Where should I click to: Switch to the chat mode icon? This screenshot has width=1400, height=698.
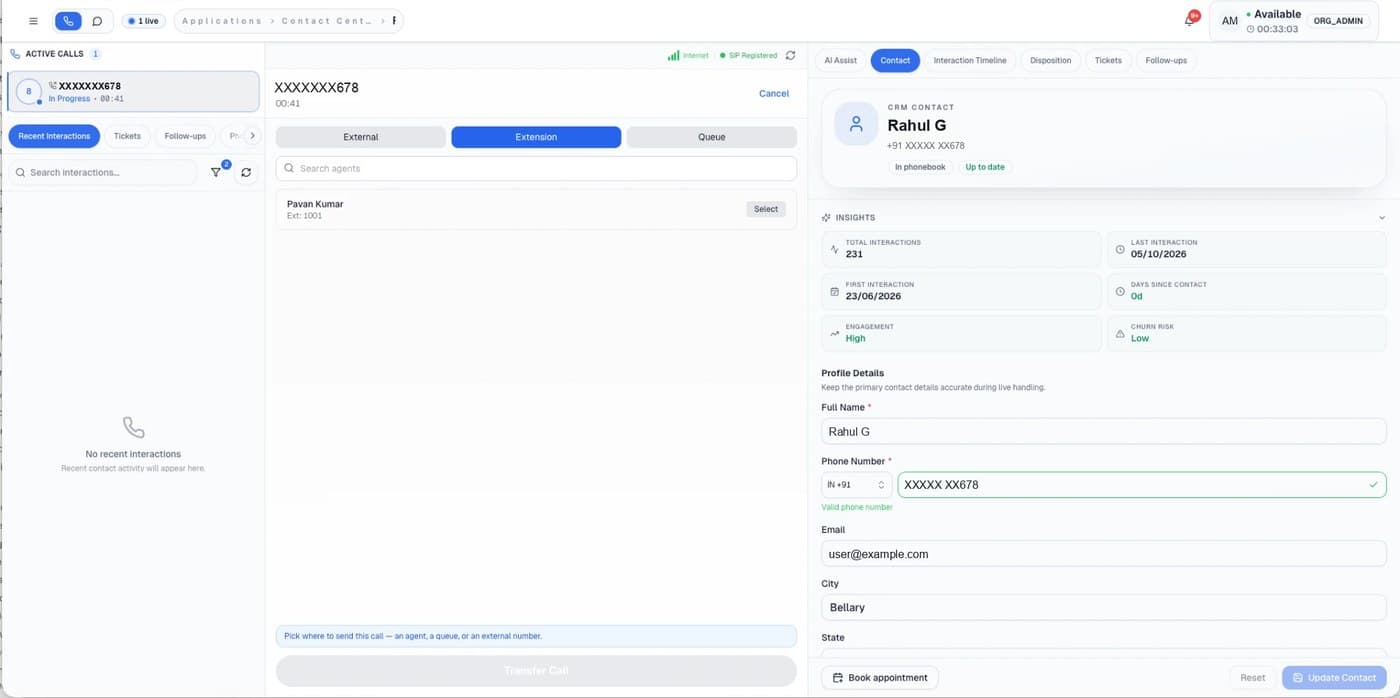tap(97, 21)
